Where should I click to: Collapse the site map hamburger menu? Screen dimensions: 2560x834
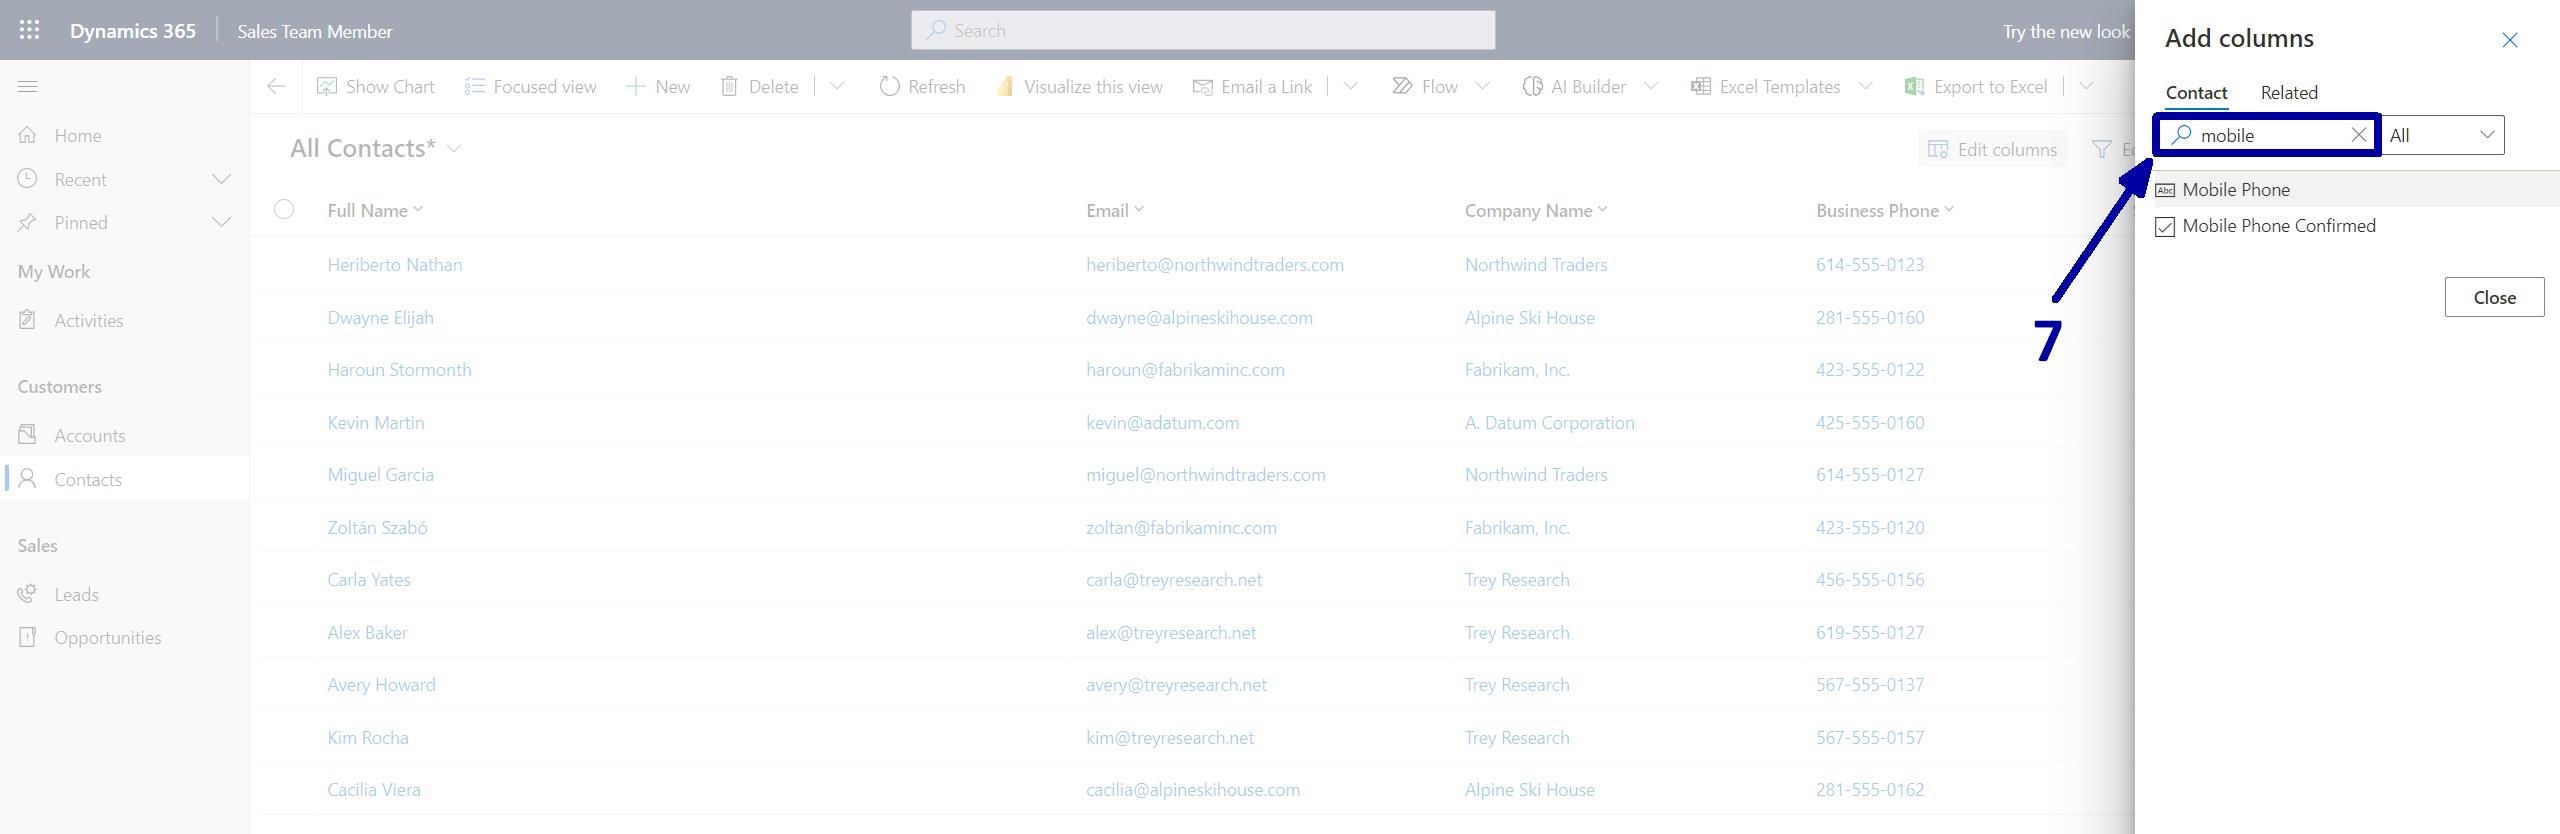tap(28, 87)
